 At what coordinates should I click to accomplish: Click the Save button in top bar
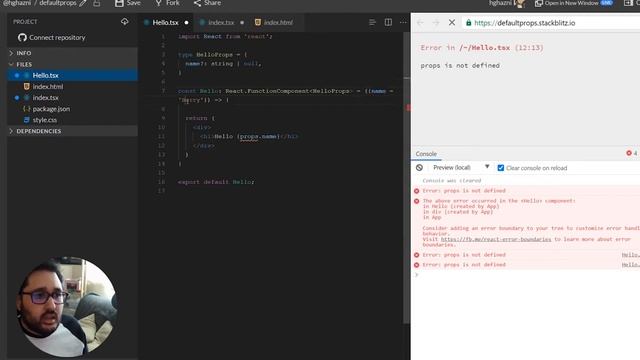click(127, 3)
